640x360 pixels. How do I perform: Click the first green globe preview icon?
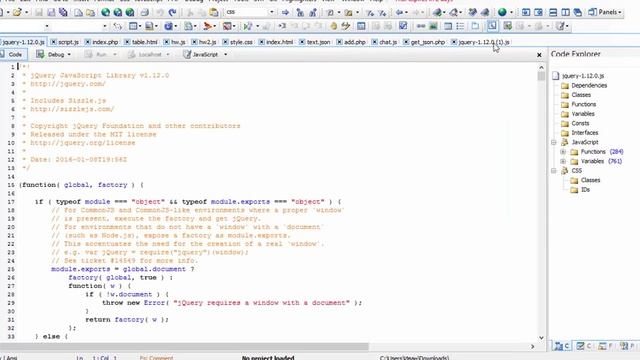(105, 12)
